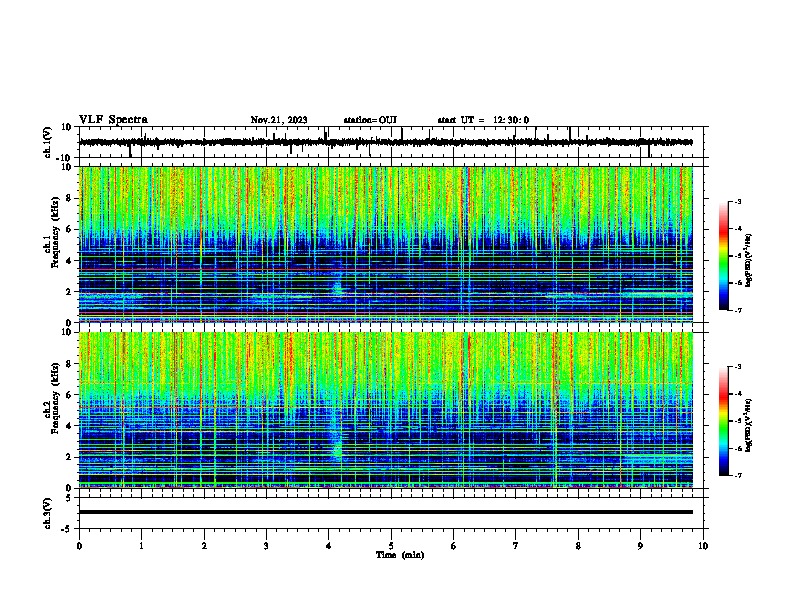Click the "ch.3(V)" axis label
The image size is (792, 612).
point(48,513)
